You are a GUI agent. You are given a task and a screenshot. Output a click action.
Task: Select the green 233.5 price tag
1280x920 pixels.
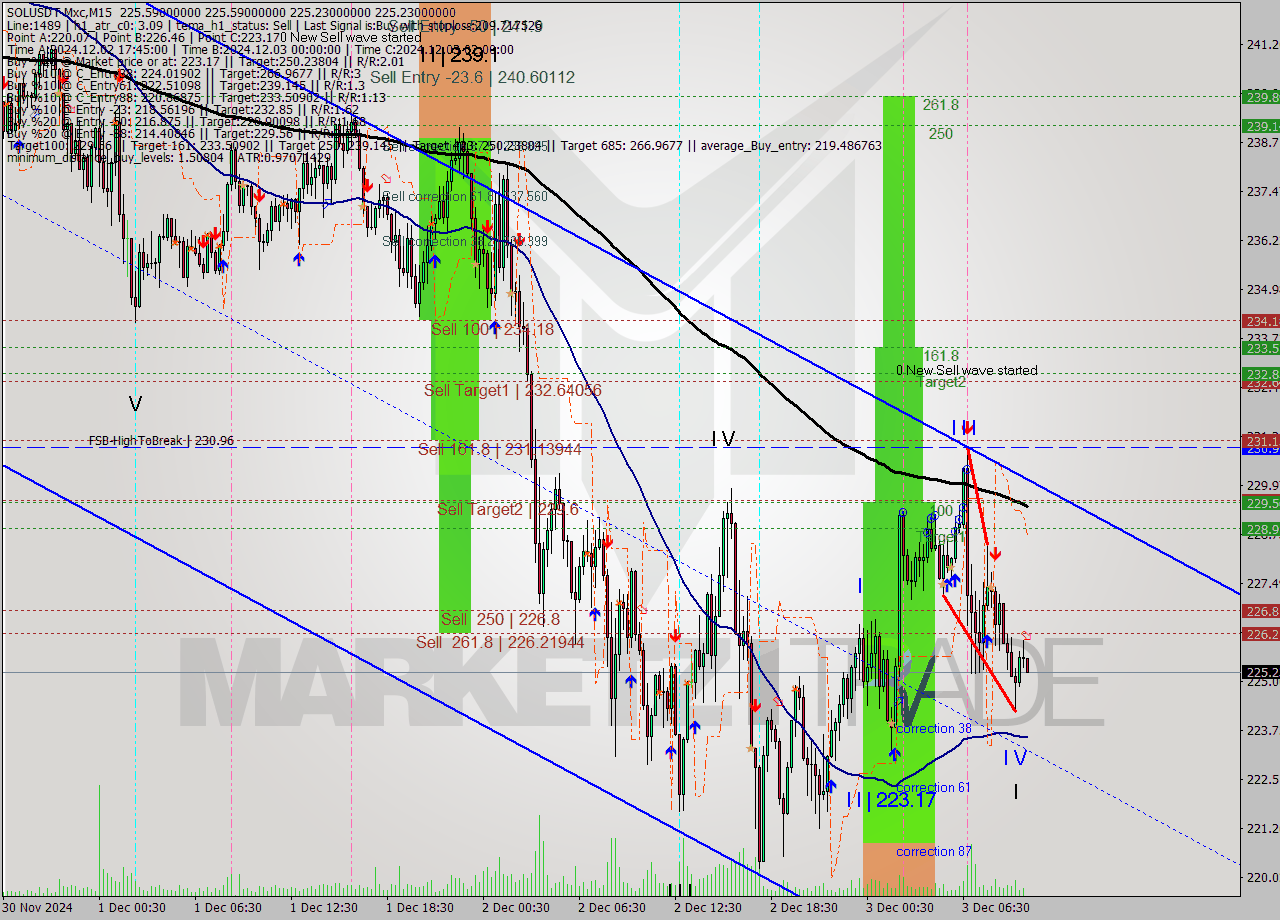coord(1260,348)
